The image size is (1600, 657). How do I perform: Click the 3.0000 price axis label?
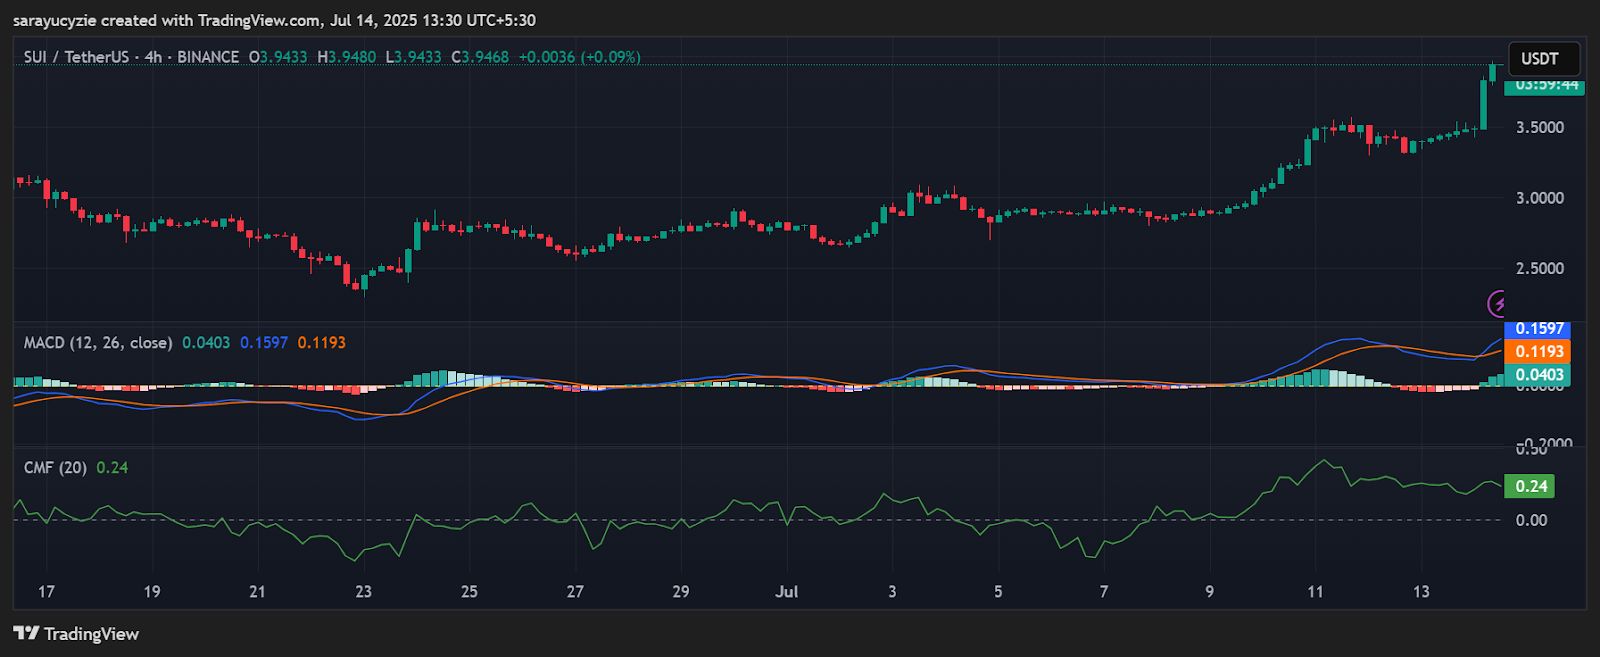pos(1540,198)
